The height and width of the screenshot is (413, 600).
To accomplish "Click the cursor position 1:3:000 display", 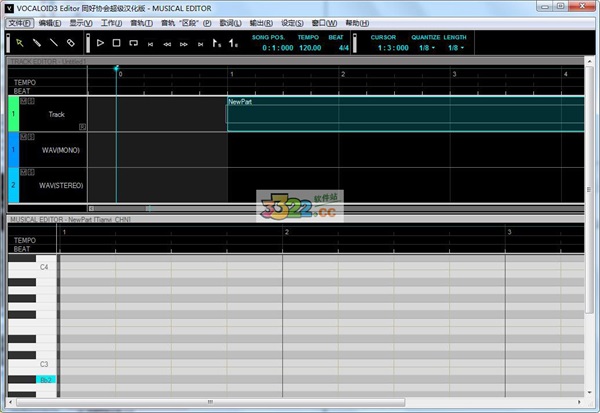I will pos(393,48).
